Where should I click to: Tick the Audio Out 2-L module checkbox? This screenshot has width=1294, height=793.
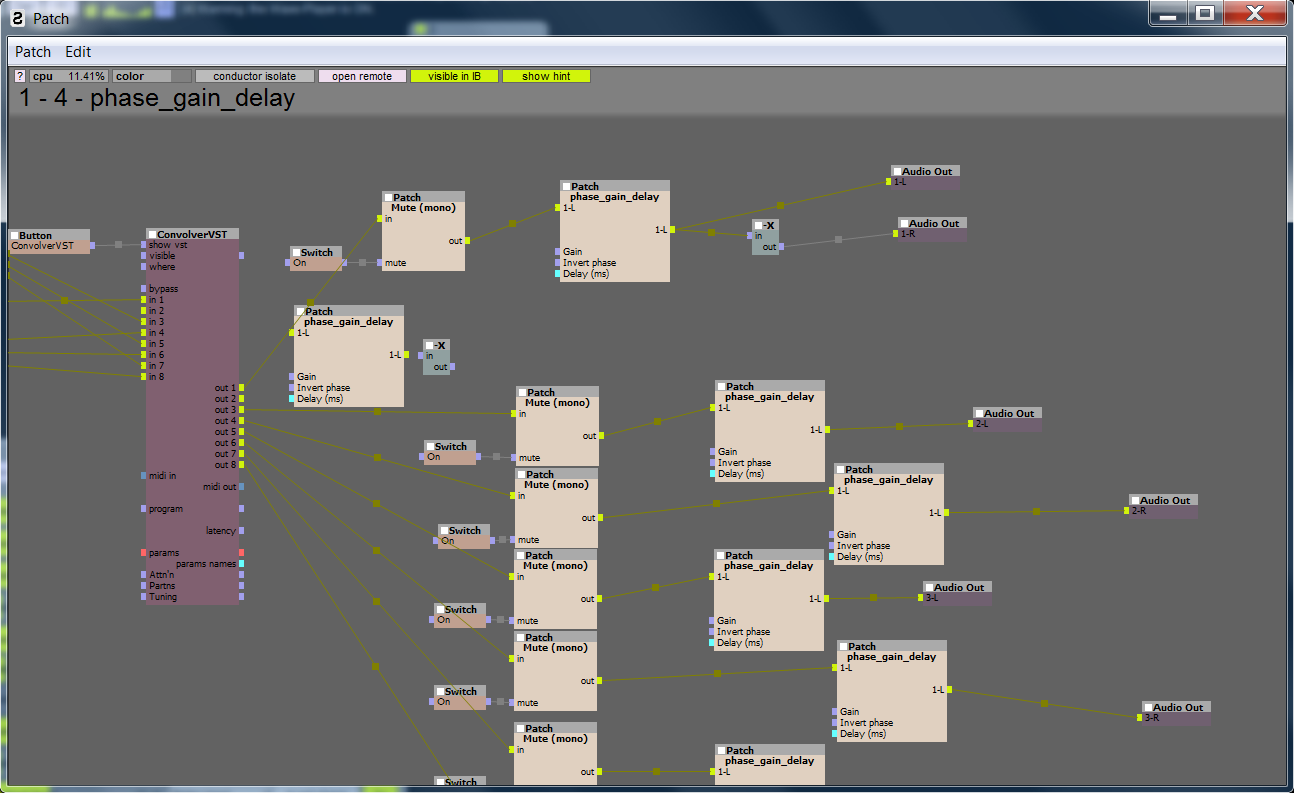(979, 413)
